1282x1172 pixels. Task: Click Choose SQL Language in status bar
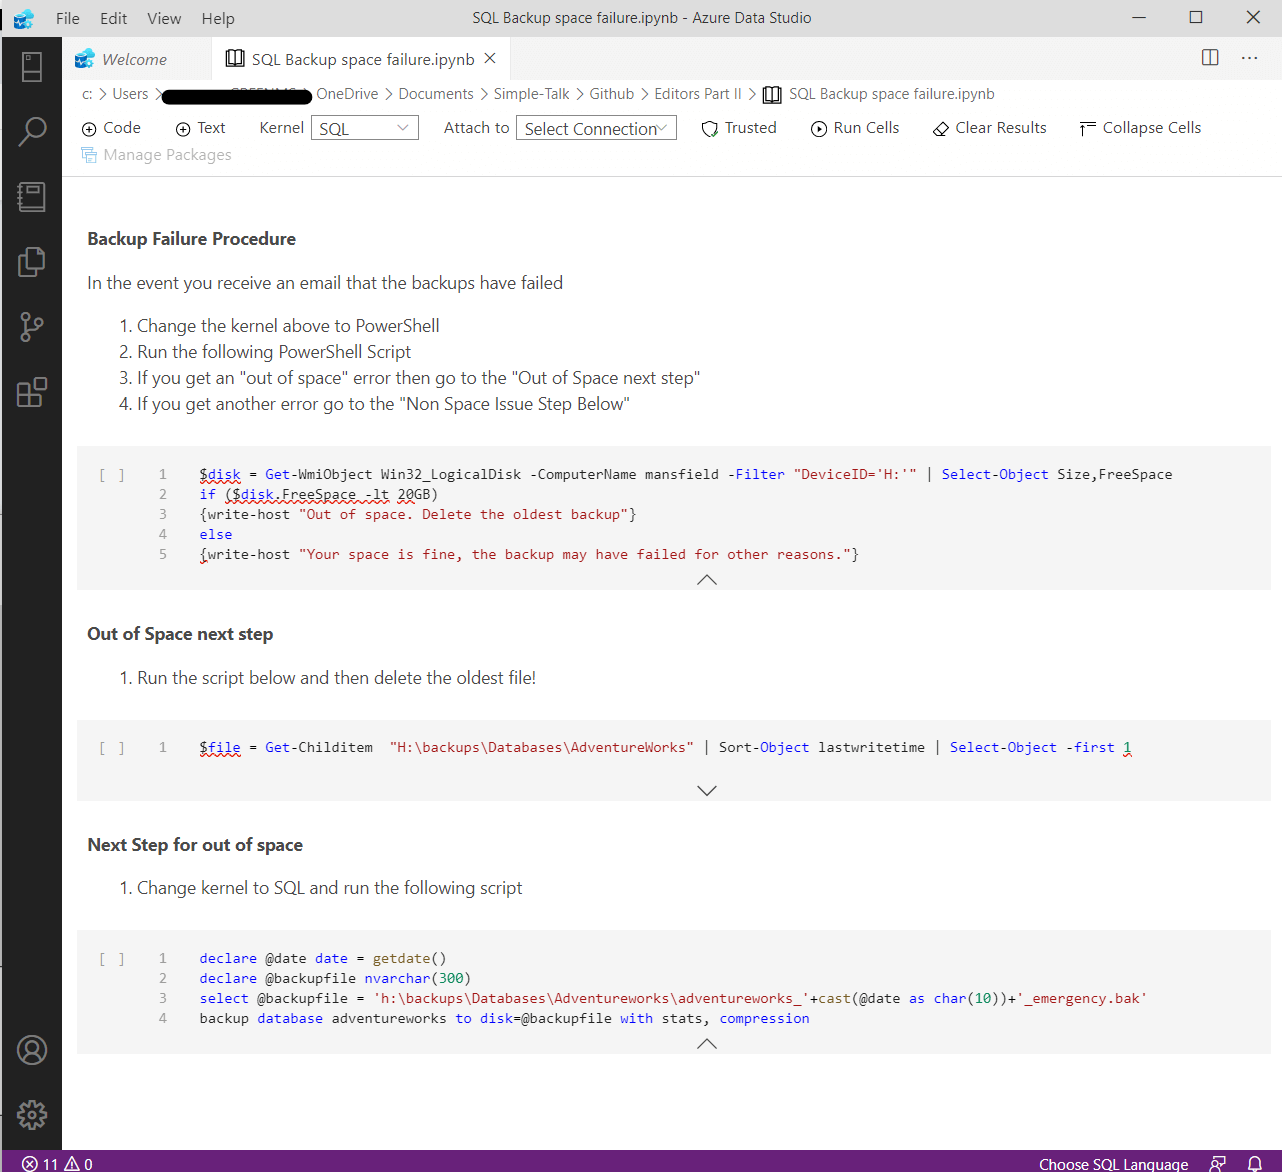pyautogui.click(x=1114, y=1163)
